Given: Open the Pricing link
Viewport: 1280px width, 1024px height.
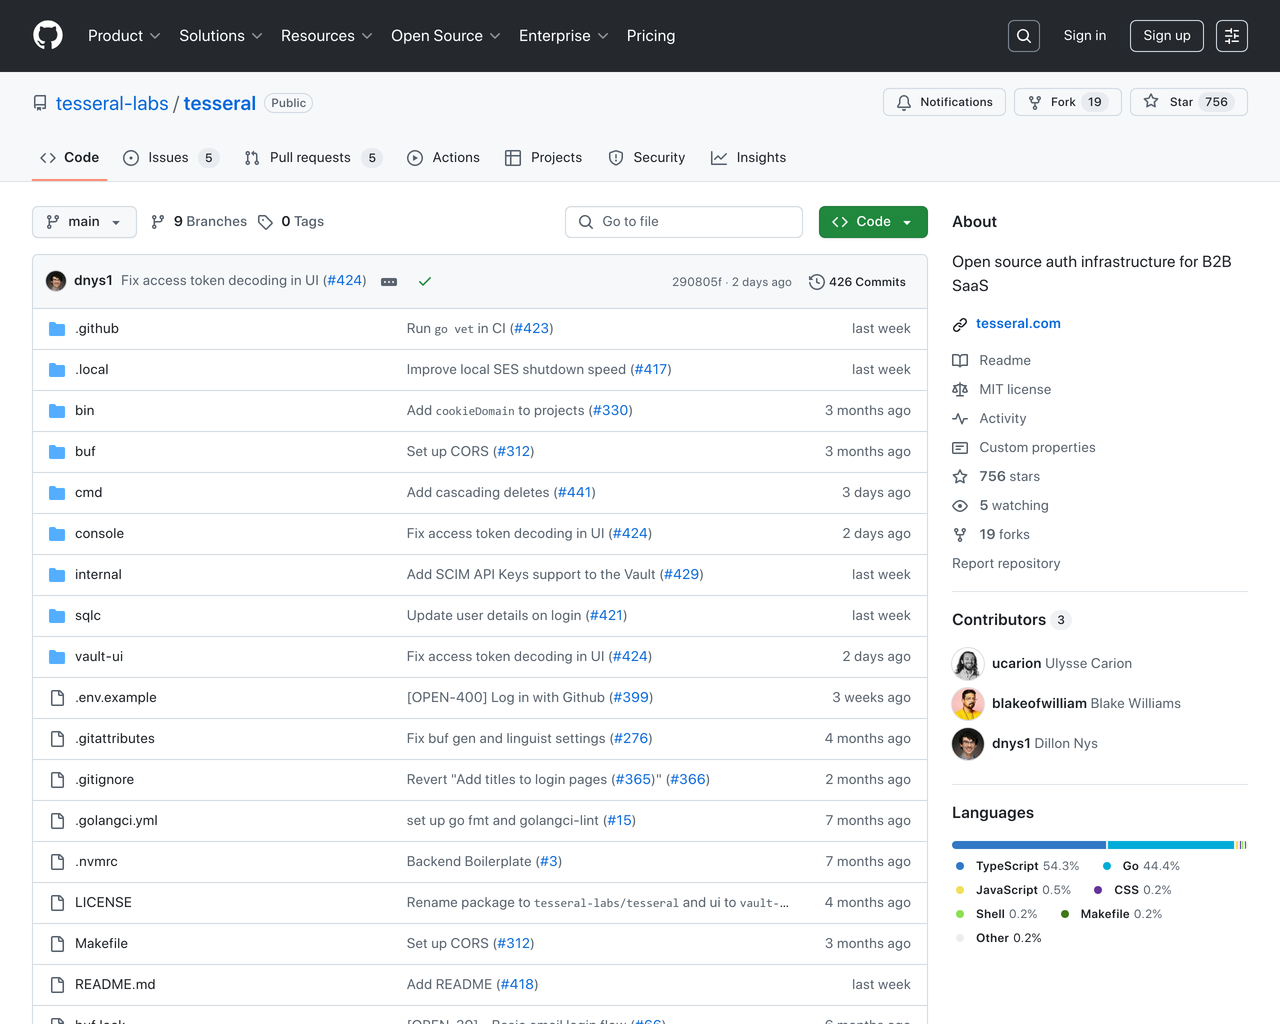Looking at the screenshot, I should click(x=651, y=36).
